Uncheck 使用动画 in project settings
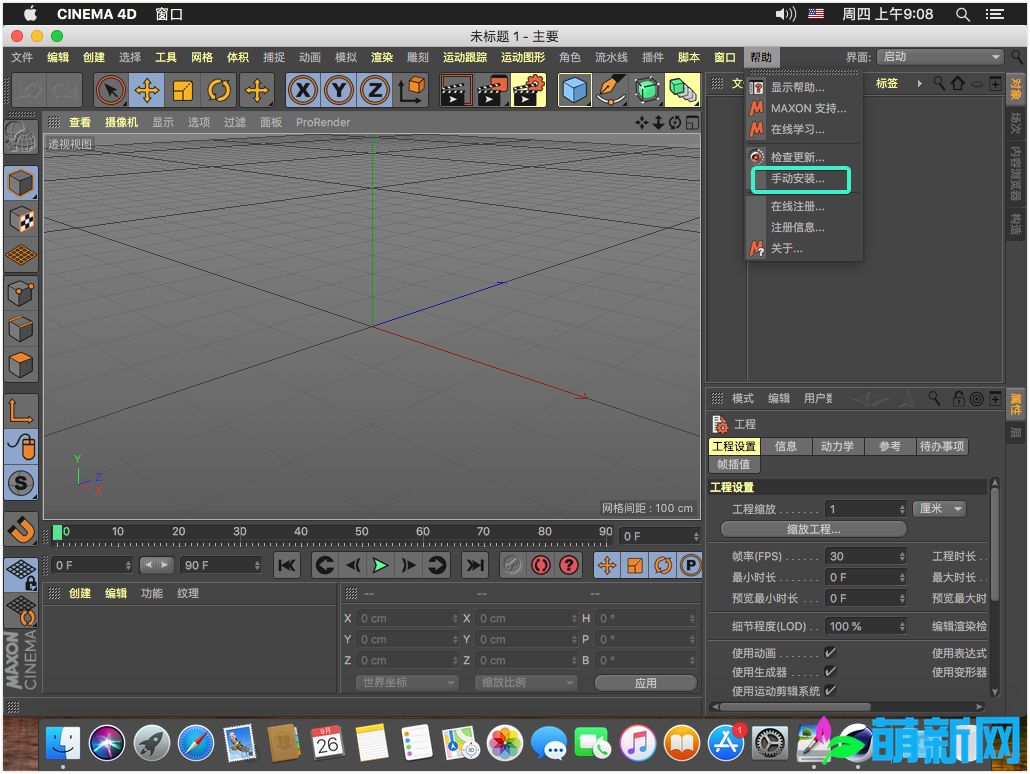The width and height of the screenshot is (1030, 774). click(832, 651)
